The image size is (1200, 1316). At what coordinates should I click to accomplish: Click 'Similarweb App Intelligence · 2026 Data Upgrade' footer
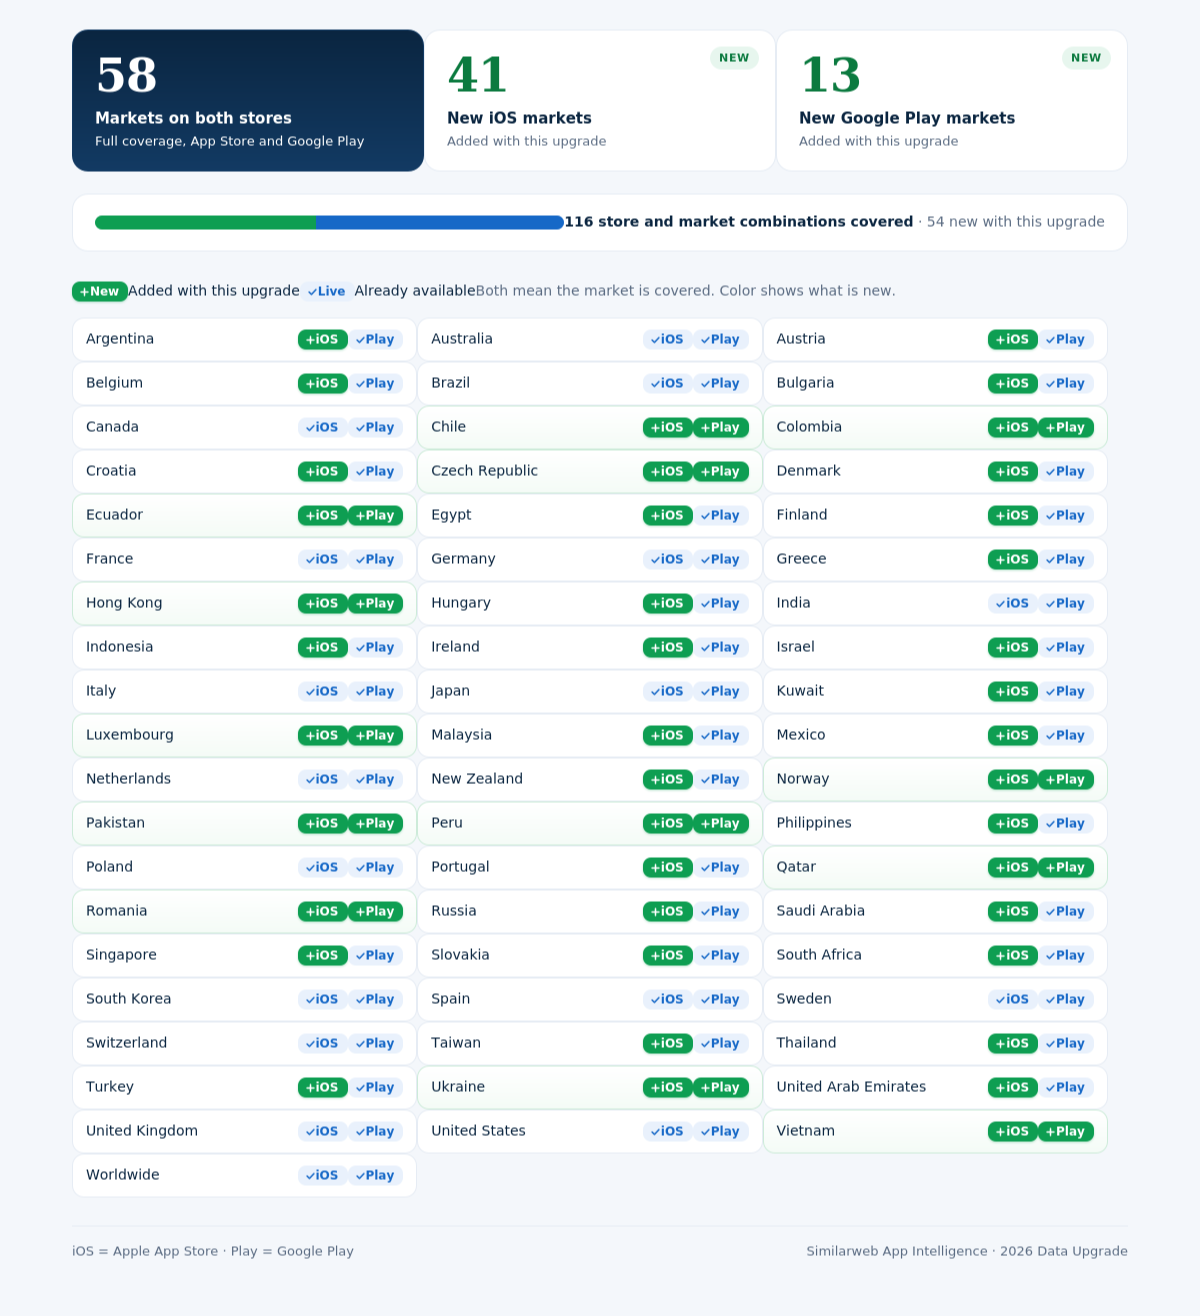point(967,1251)
